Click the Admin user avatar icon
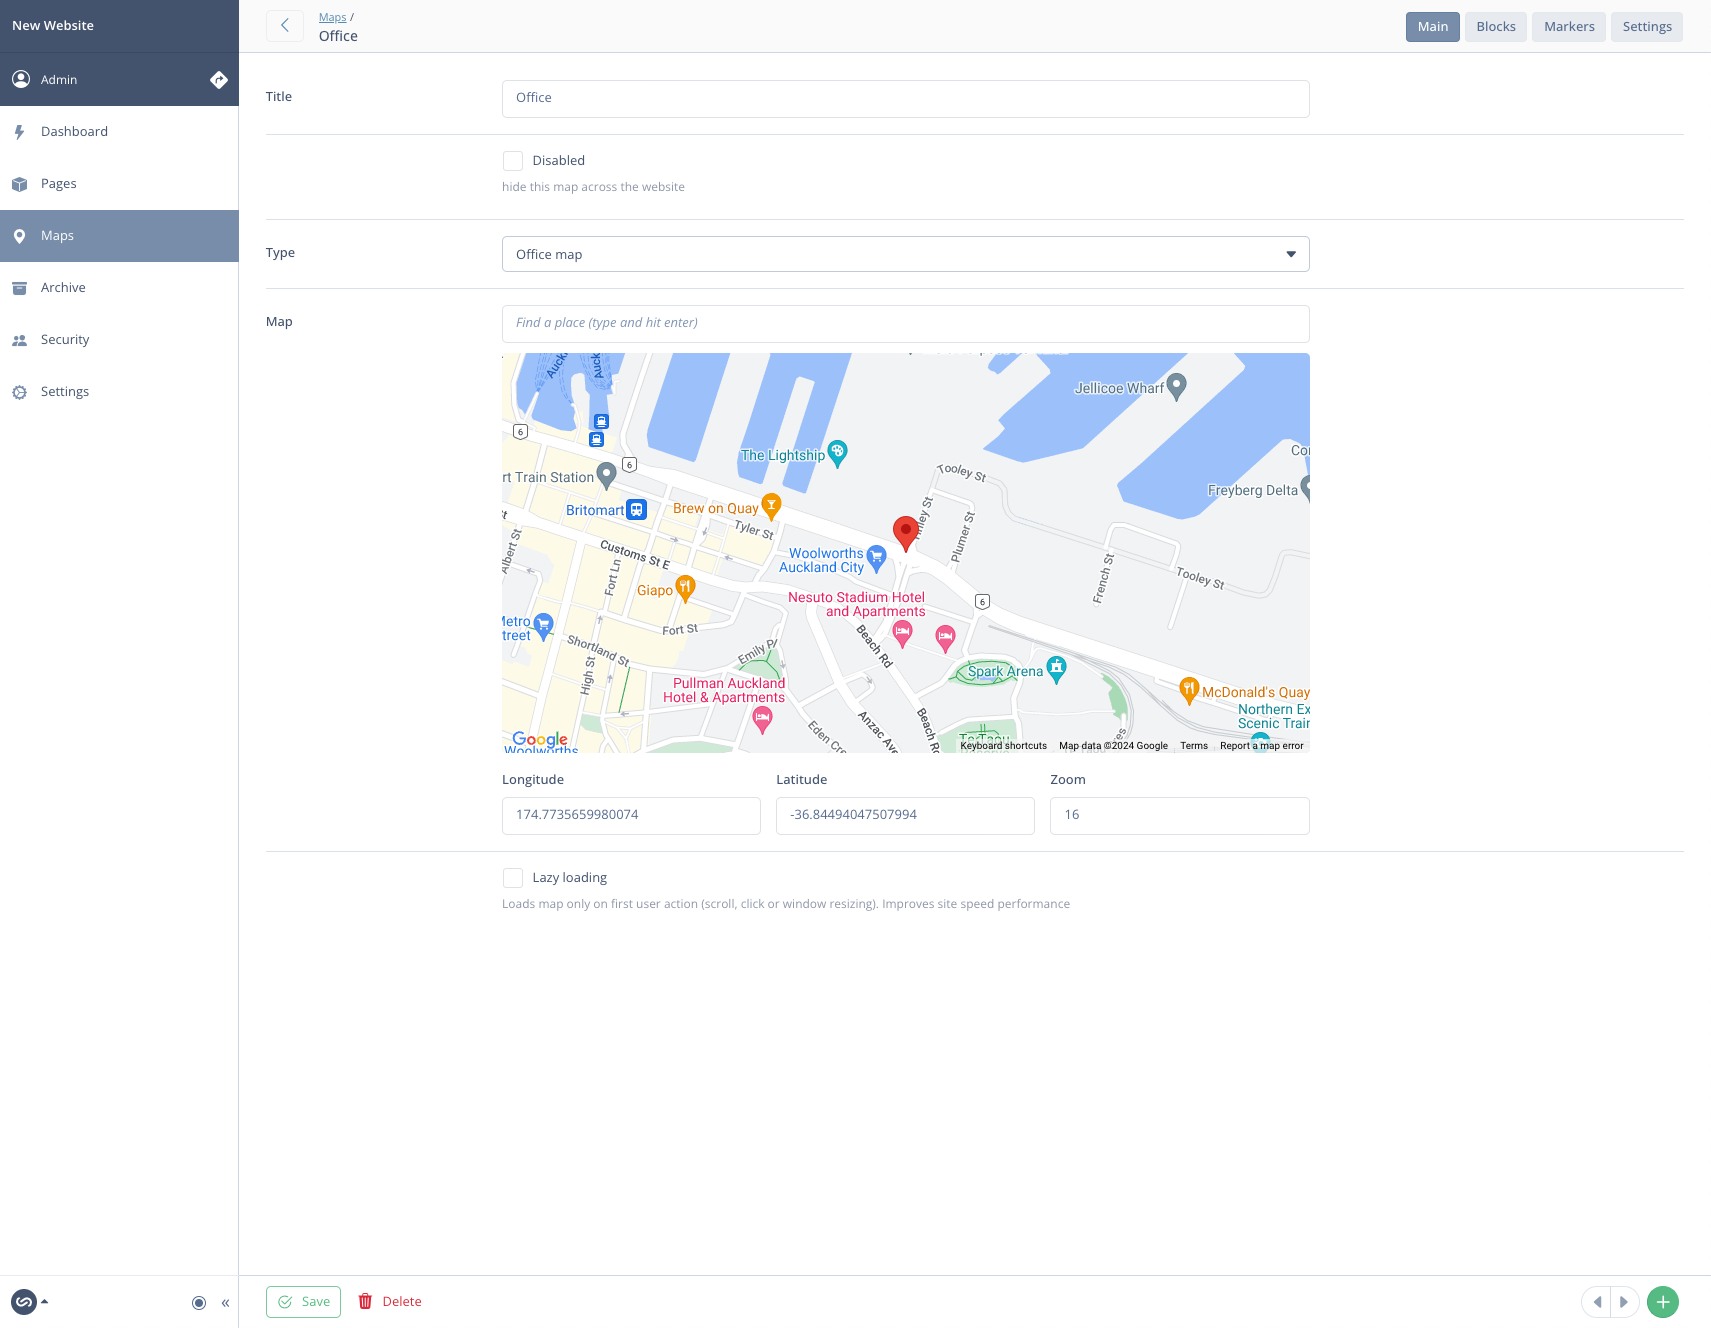 21,79
